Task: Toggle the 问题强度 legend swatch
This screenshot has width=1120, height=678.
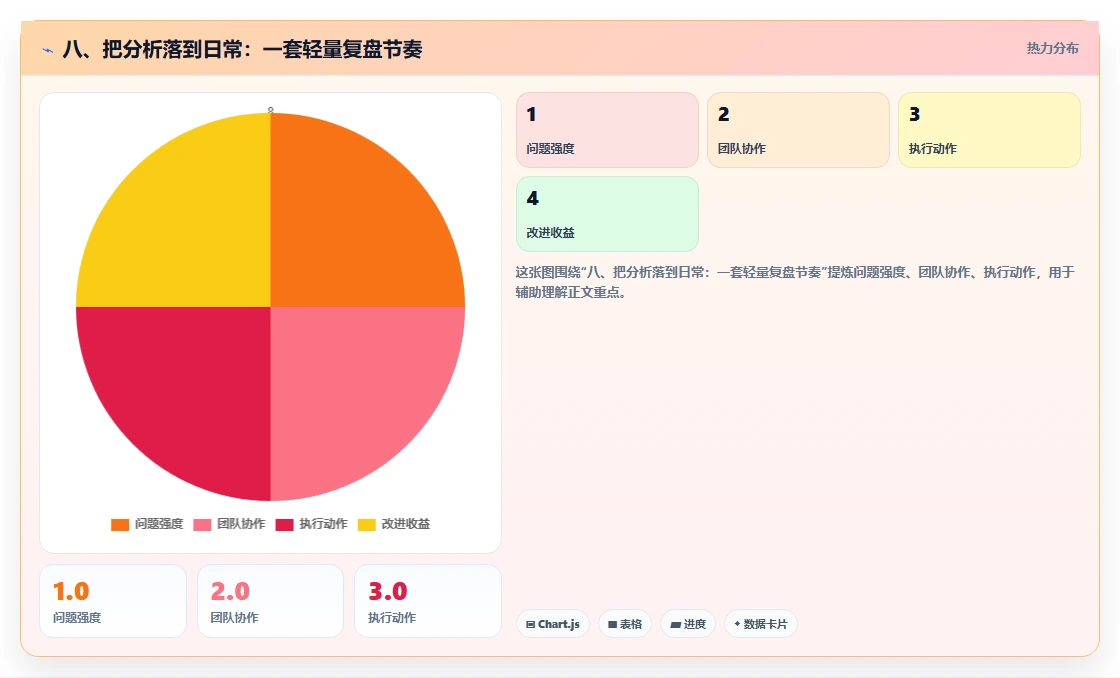Action: [x=120, y=524]
